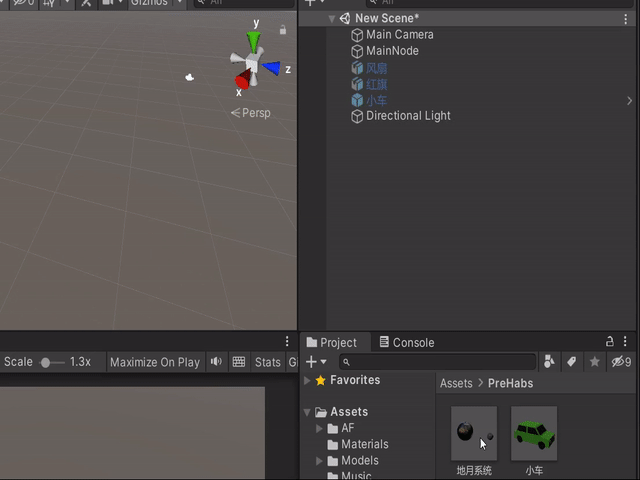Image resolution: width=640 pixels, height=480 pixels.
Task: Toggle the Project panel lock icon
Action: click(x=610, y=341)
